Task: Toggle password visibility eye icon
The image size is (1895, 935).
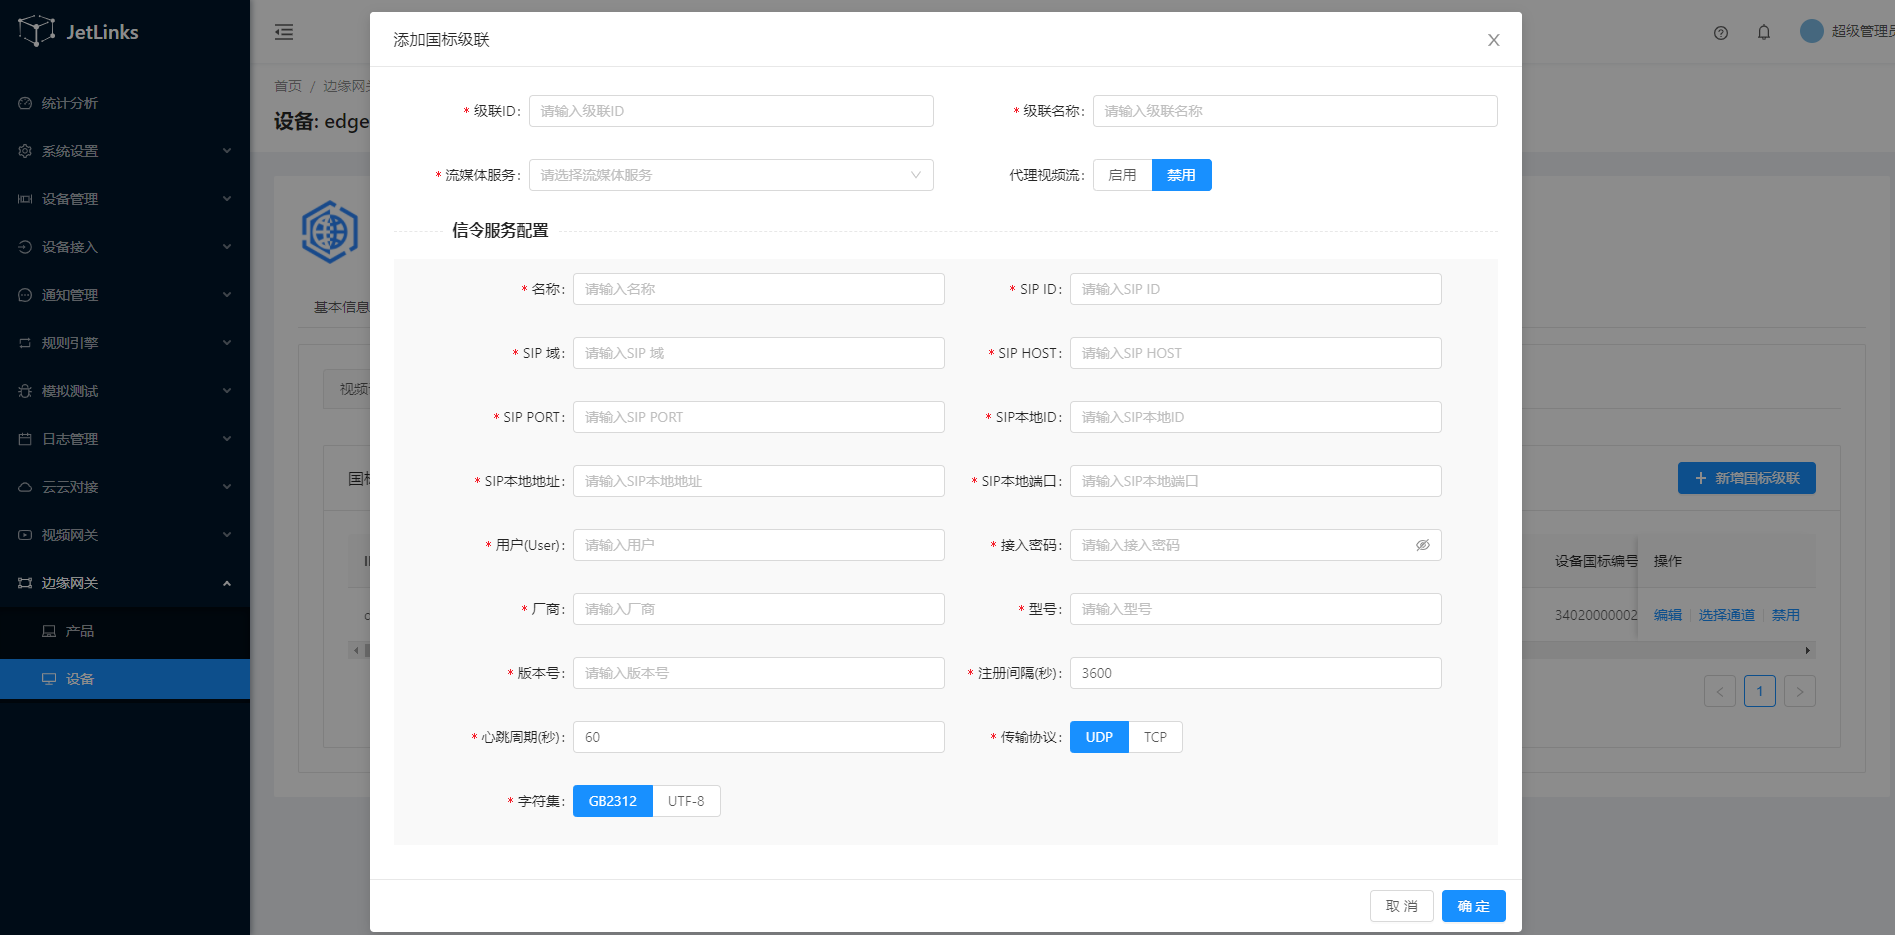Action: click(1422, 545)
